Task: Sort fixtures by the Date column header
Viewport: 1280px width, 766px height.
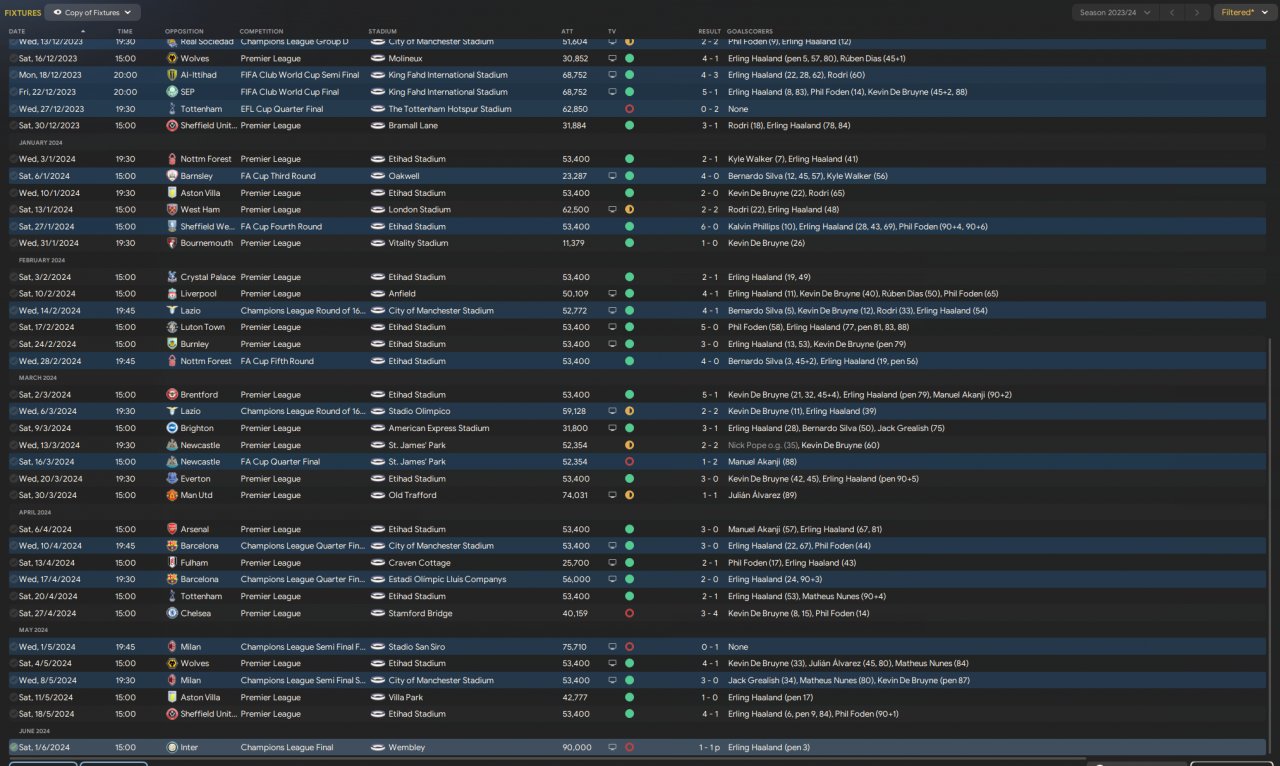Action: pyautogui.click(x=17, y=31)
